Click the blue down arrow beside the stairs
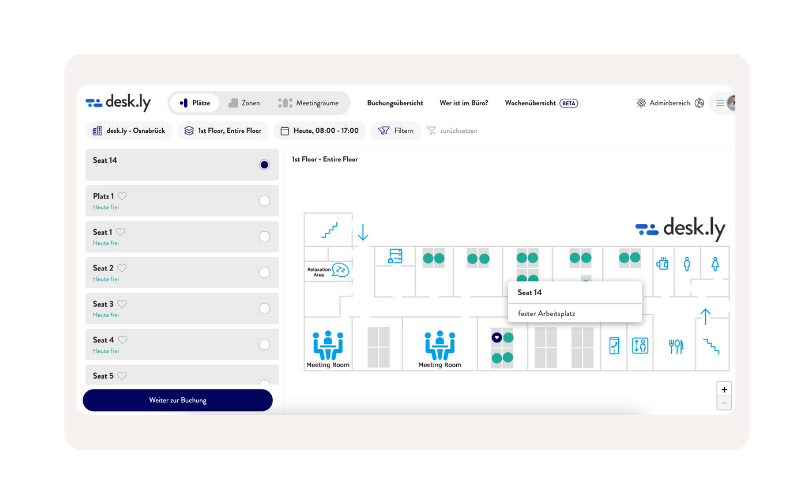 (x=363, y=232)
